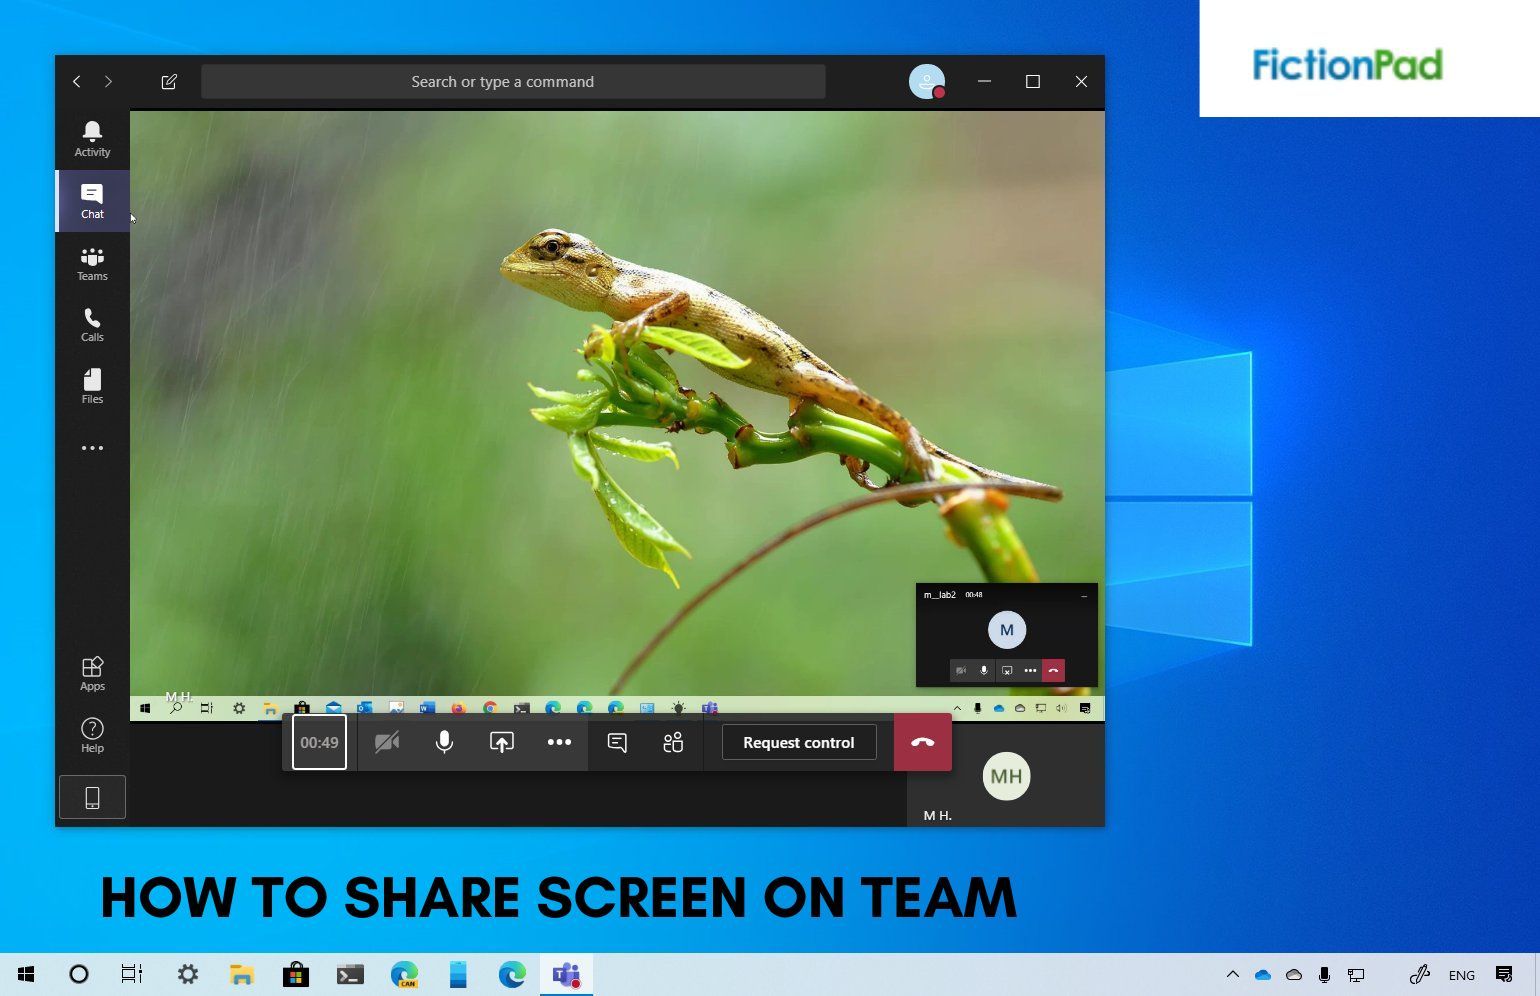Show the participants panel
This screenshot has height=996, width=1540.
673,742
